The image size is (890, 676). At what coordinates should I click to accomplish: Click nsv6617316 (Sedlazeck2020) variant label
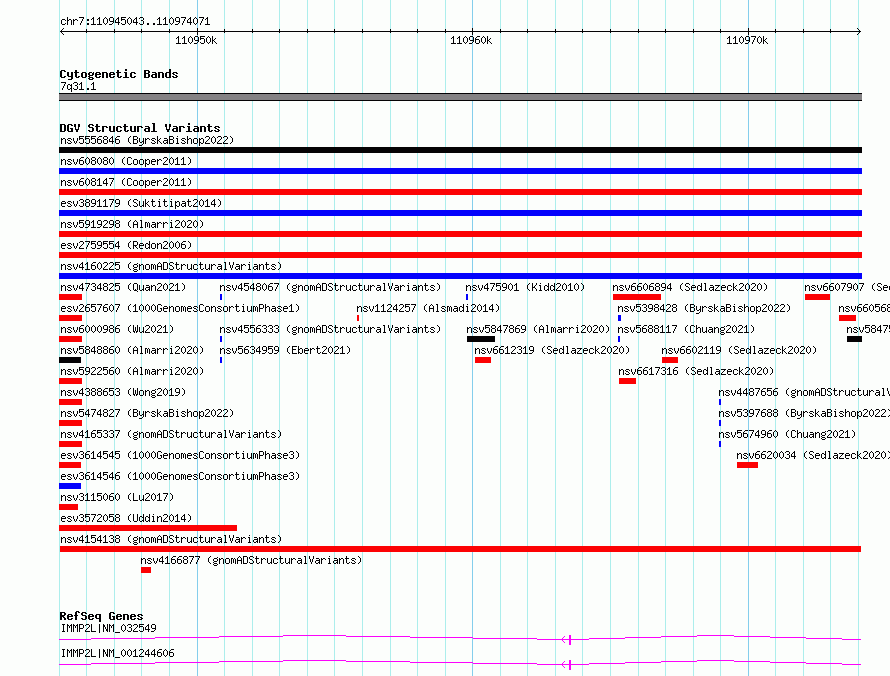pyautogui.click(x=696, y=371)
